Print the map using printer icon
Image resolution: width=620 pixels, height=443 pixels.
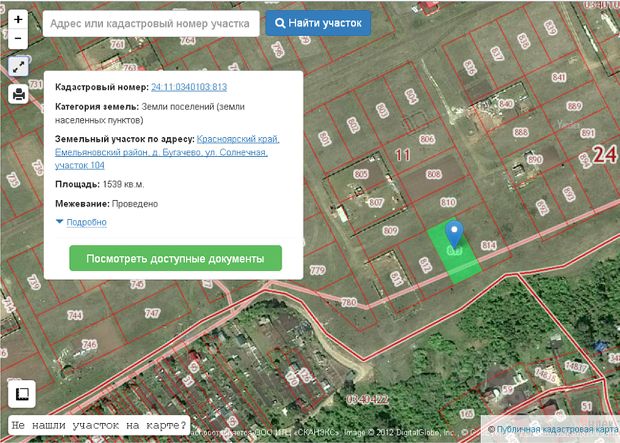pos(18,95)
